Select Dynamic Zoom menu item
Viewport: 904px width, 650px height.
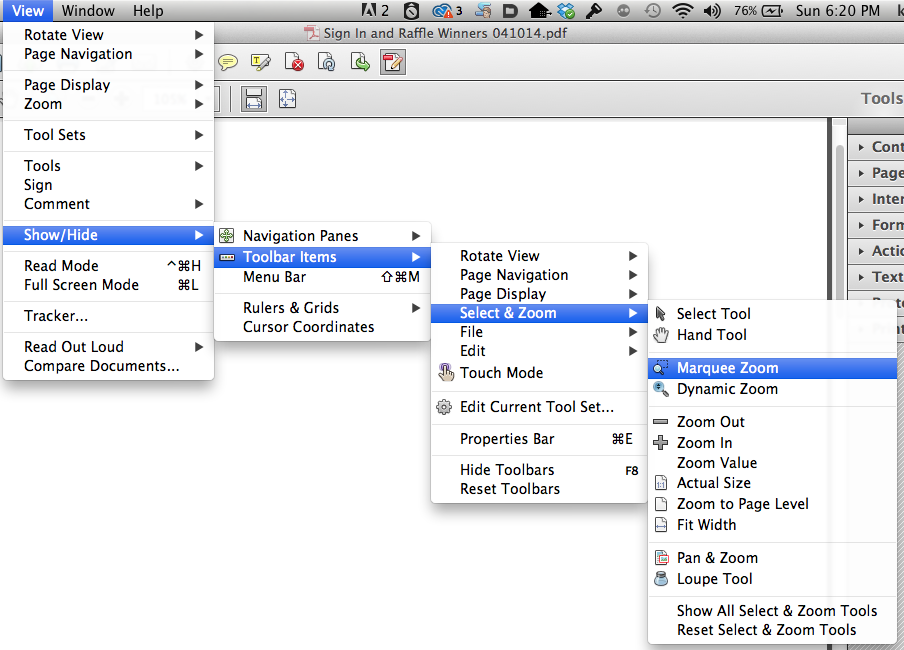[x=773, y=389]
